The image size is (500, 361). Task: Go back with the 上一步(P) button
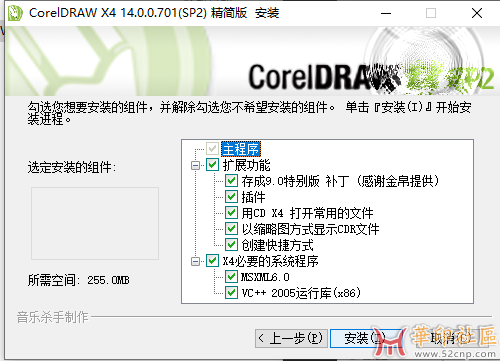point(291,338)
